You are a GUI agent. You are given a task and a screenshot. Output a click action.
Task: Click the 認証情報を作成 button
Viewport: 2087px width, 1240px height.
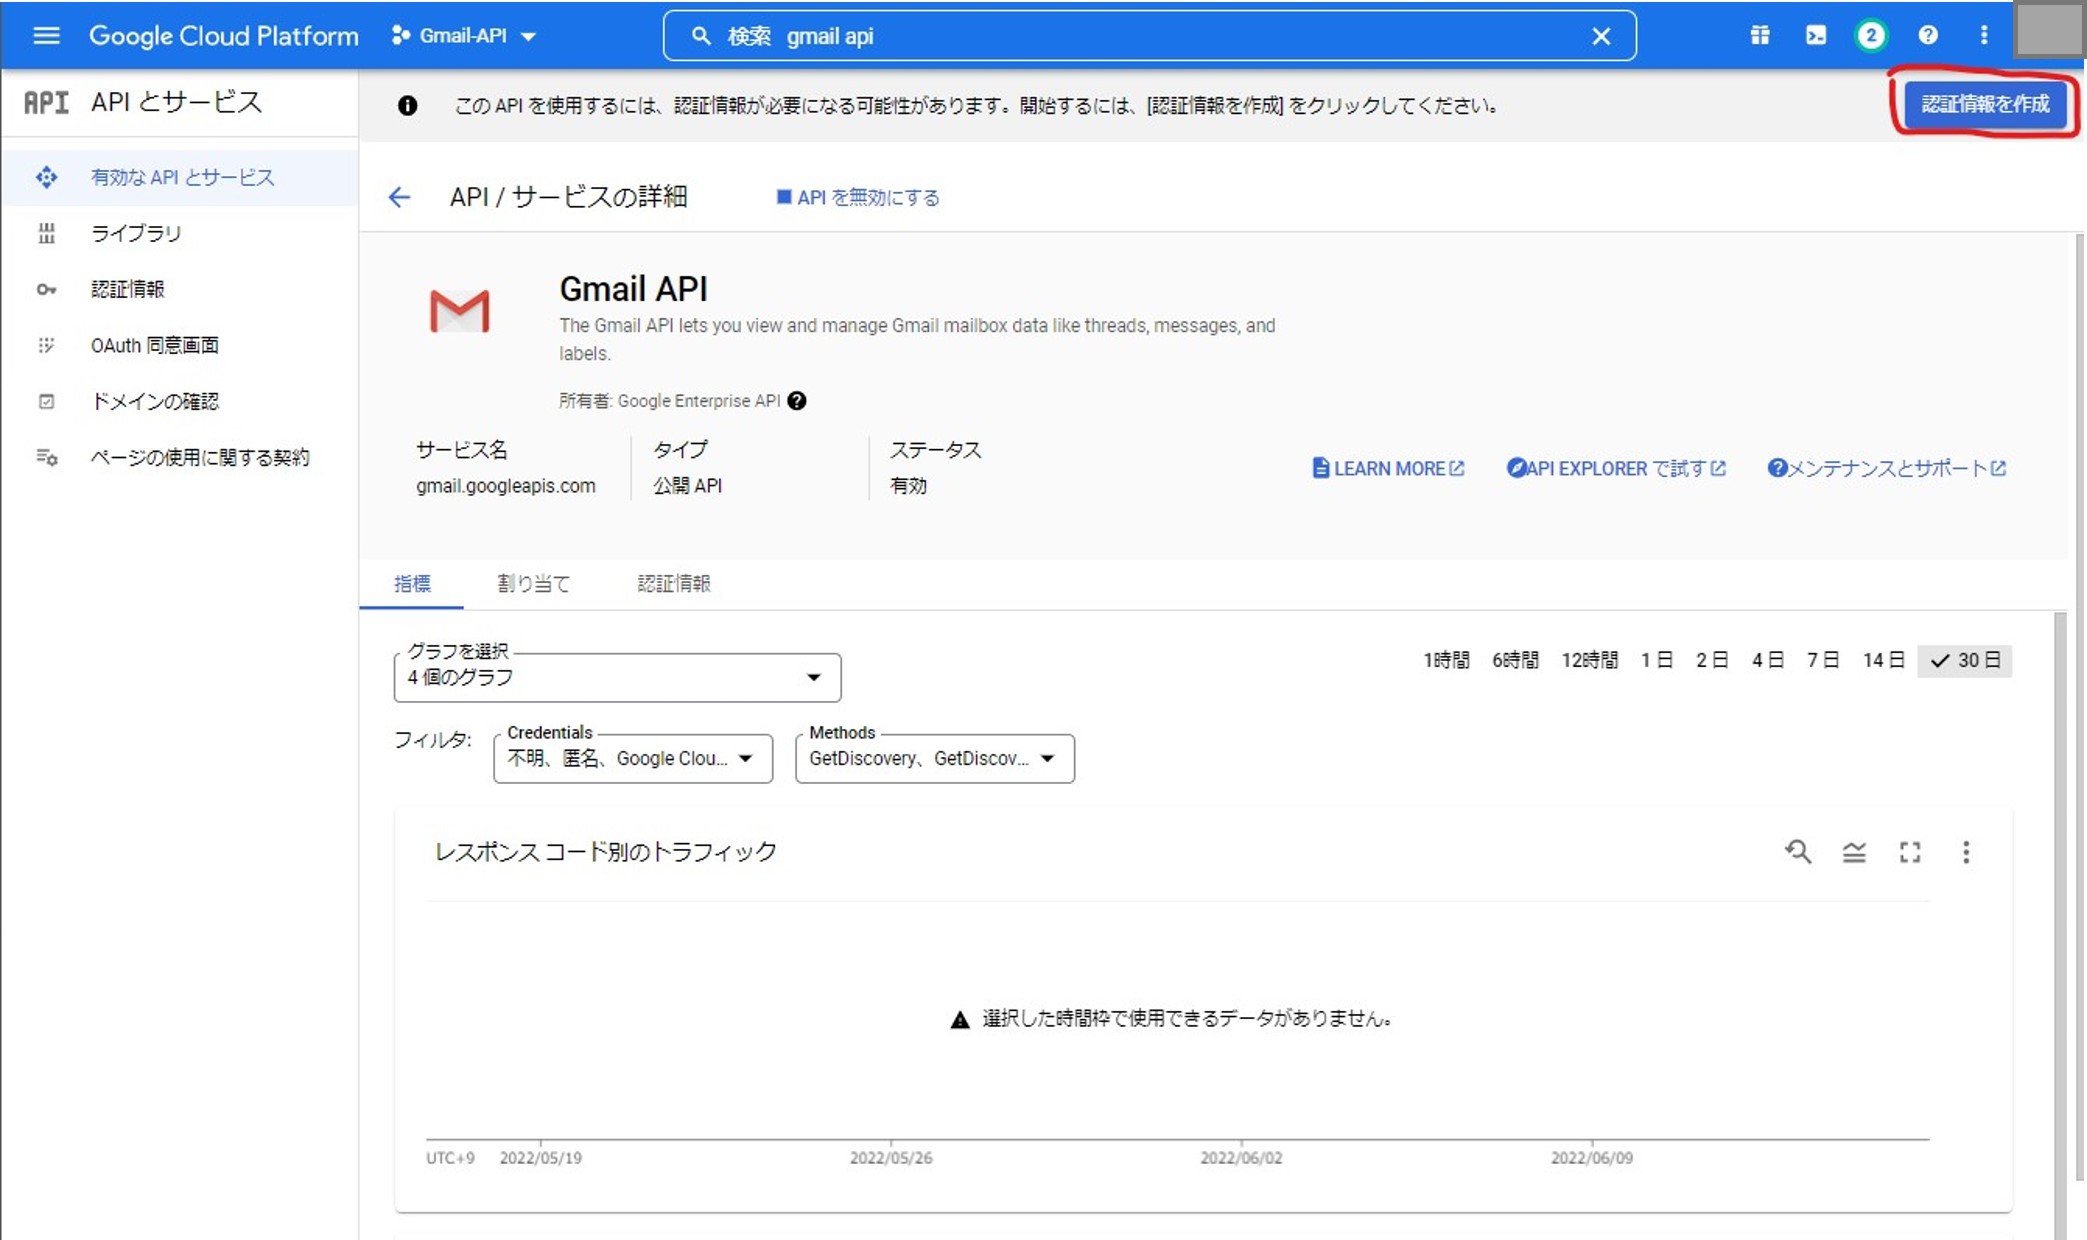(x=1985, y=104)
